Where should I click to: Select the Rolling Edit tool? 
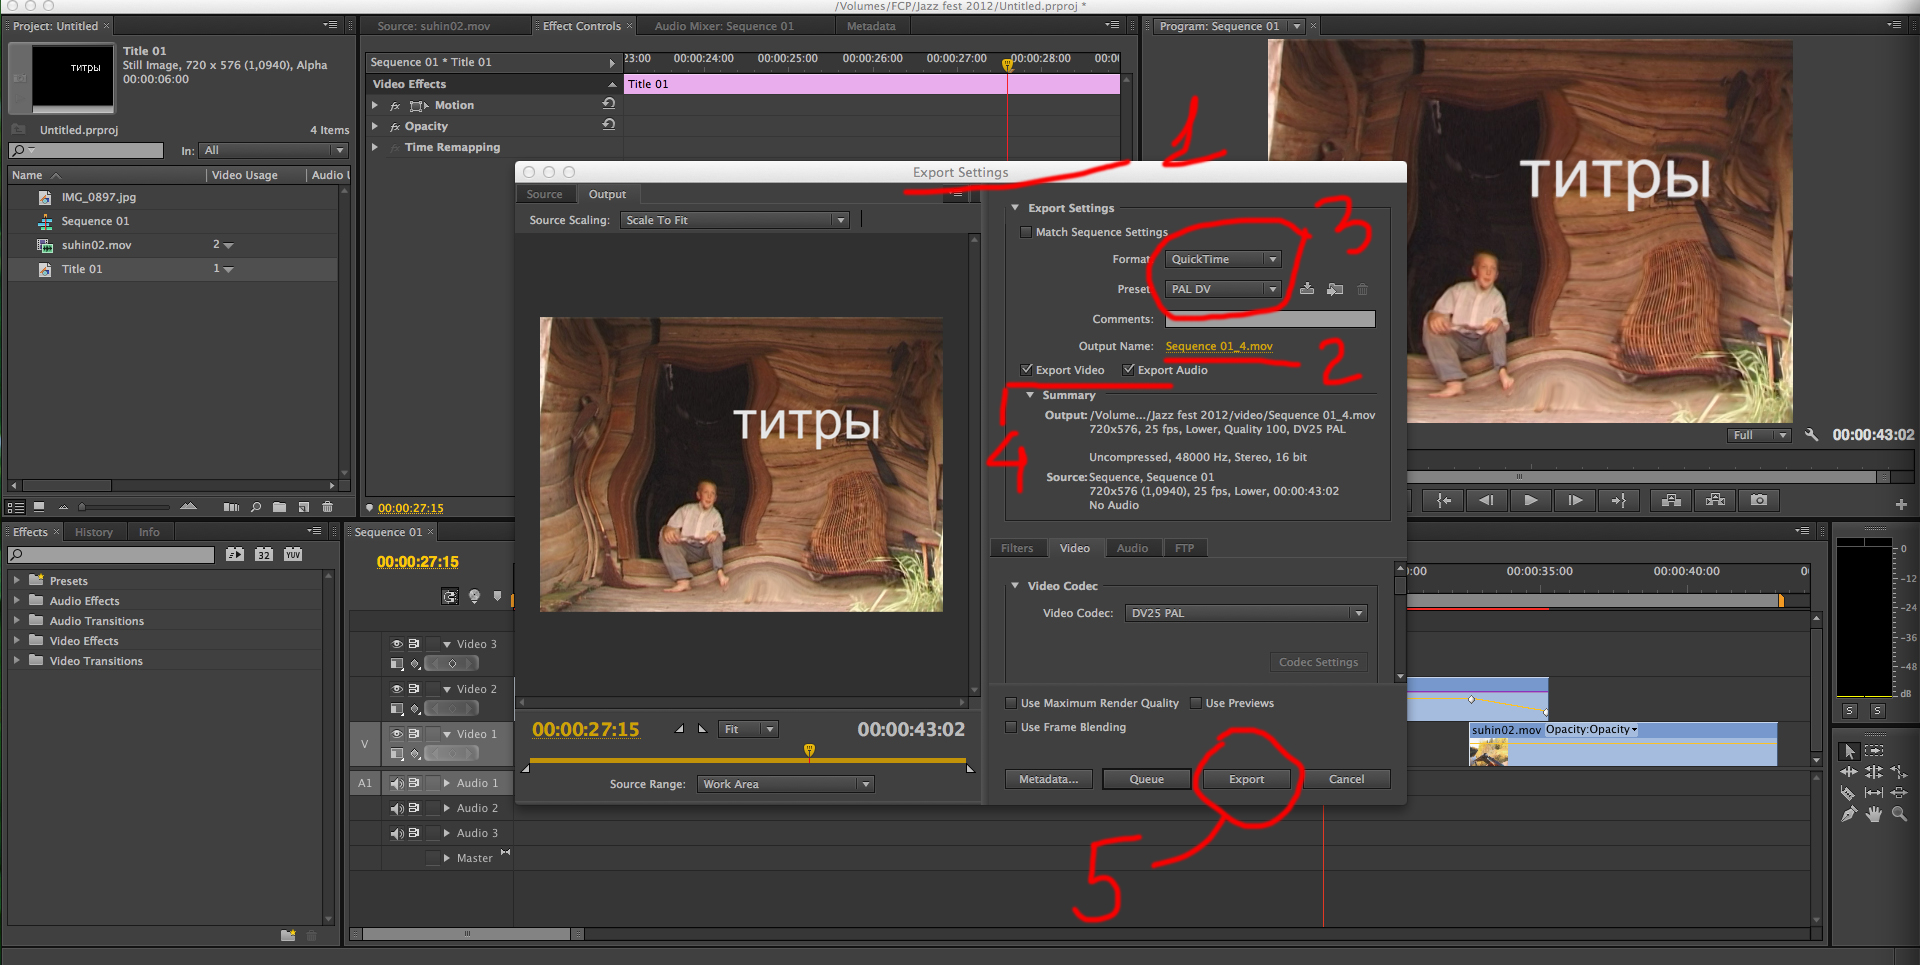point(1874,771)
